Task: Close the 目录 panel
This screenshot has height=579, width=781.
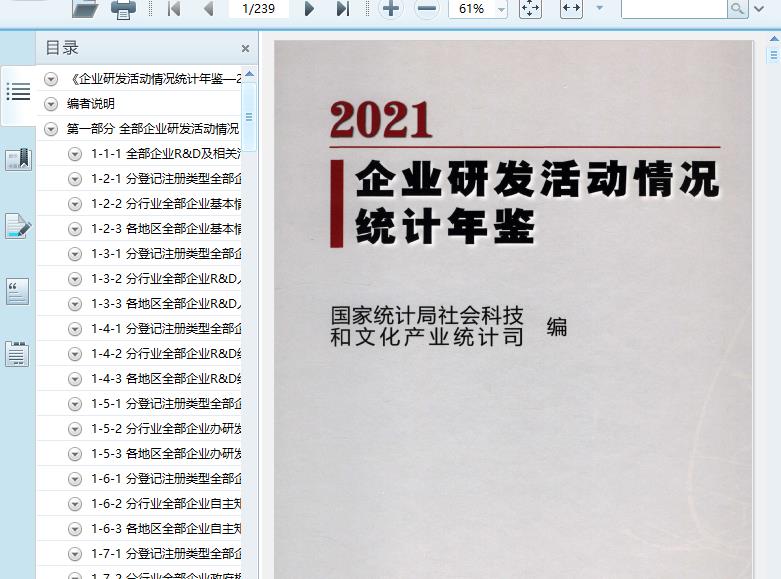Action: pos(245,48)
